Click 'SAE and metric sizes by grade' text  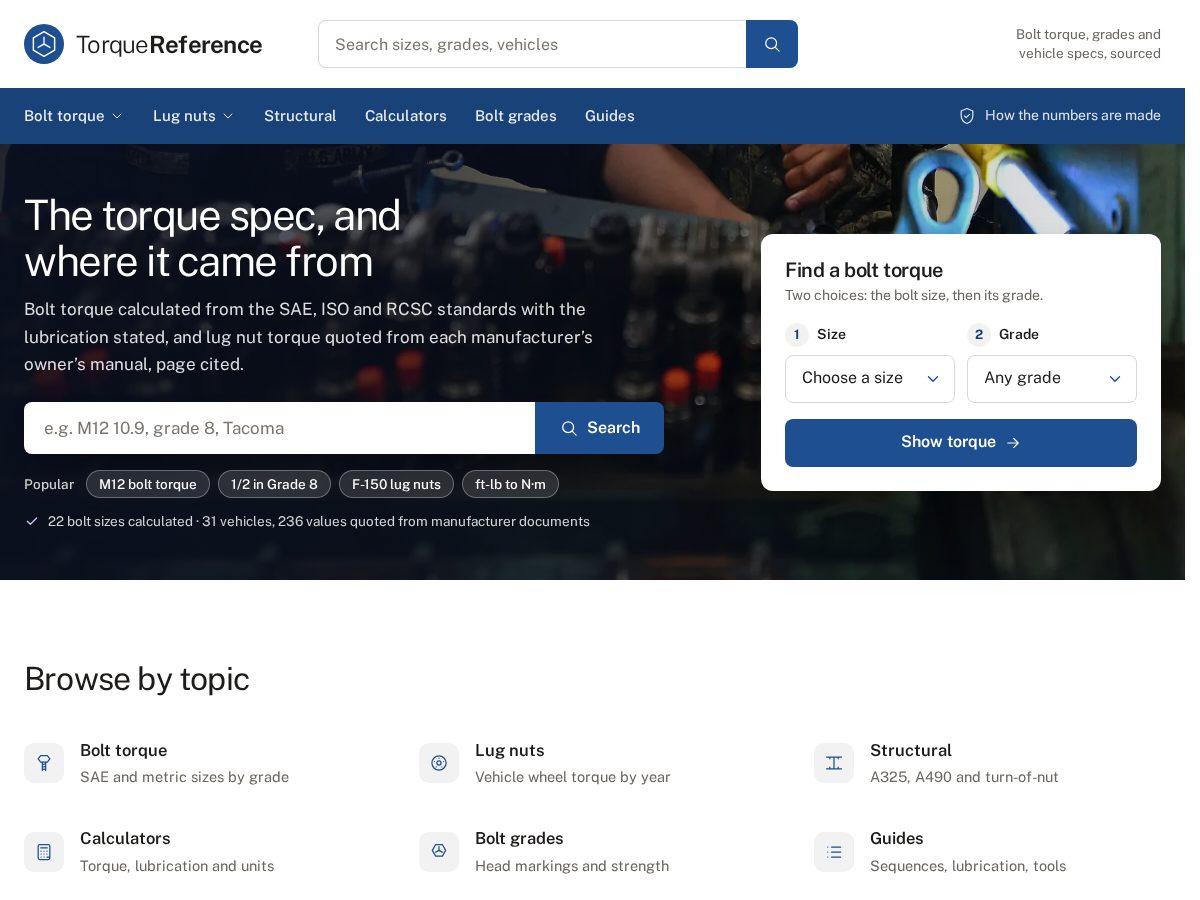pyautogui.click(x=184, y=777)
